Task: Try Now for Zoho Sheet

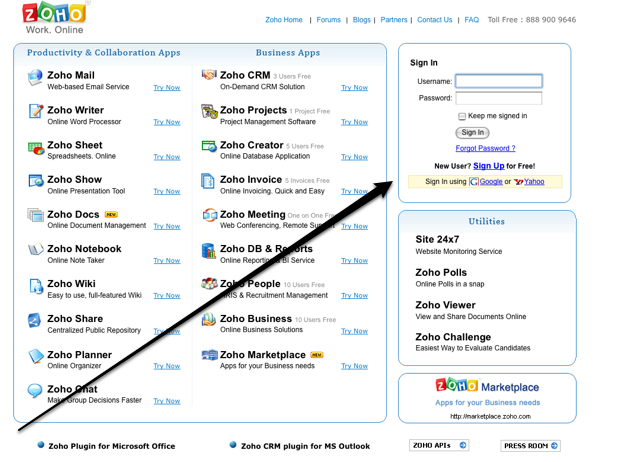Action: click(167, 157)
